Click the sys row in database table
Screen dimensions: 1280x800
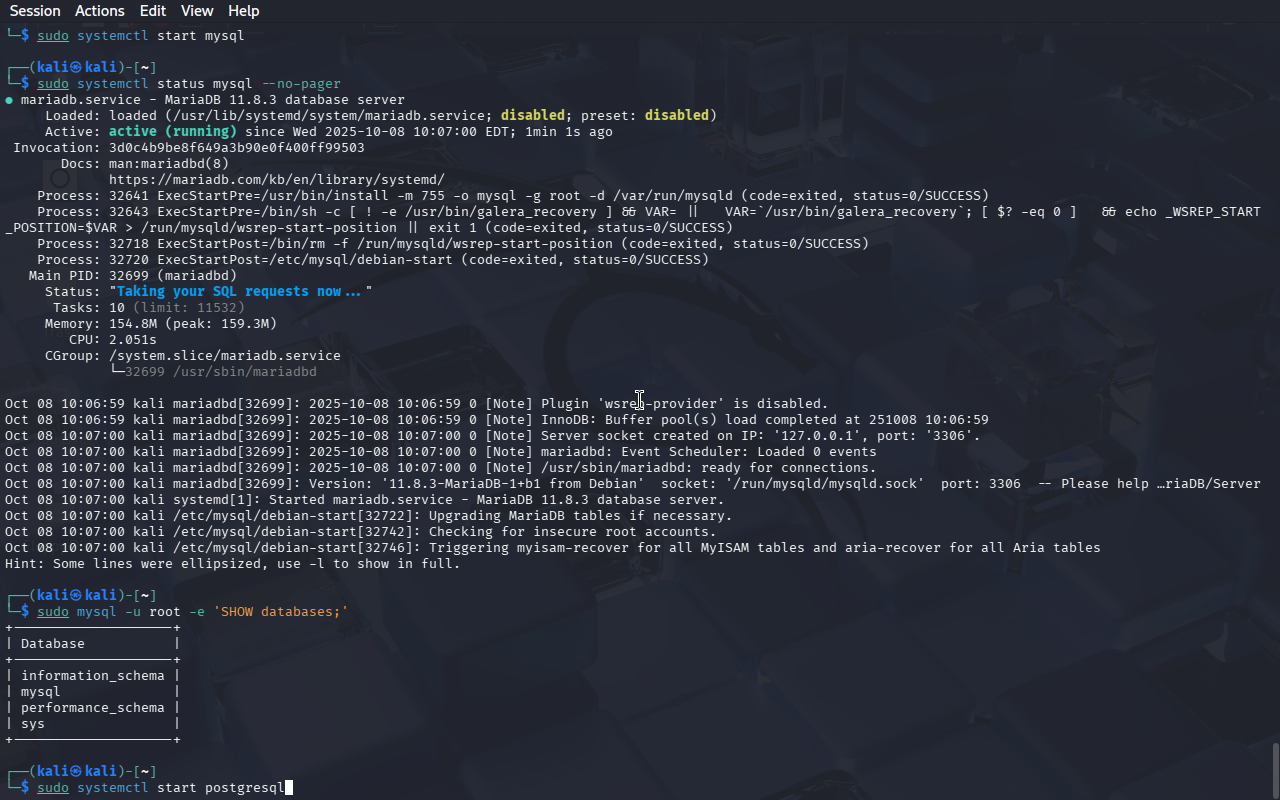33,723
